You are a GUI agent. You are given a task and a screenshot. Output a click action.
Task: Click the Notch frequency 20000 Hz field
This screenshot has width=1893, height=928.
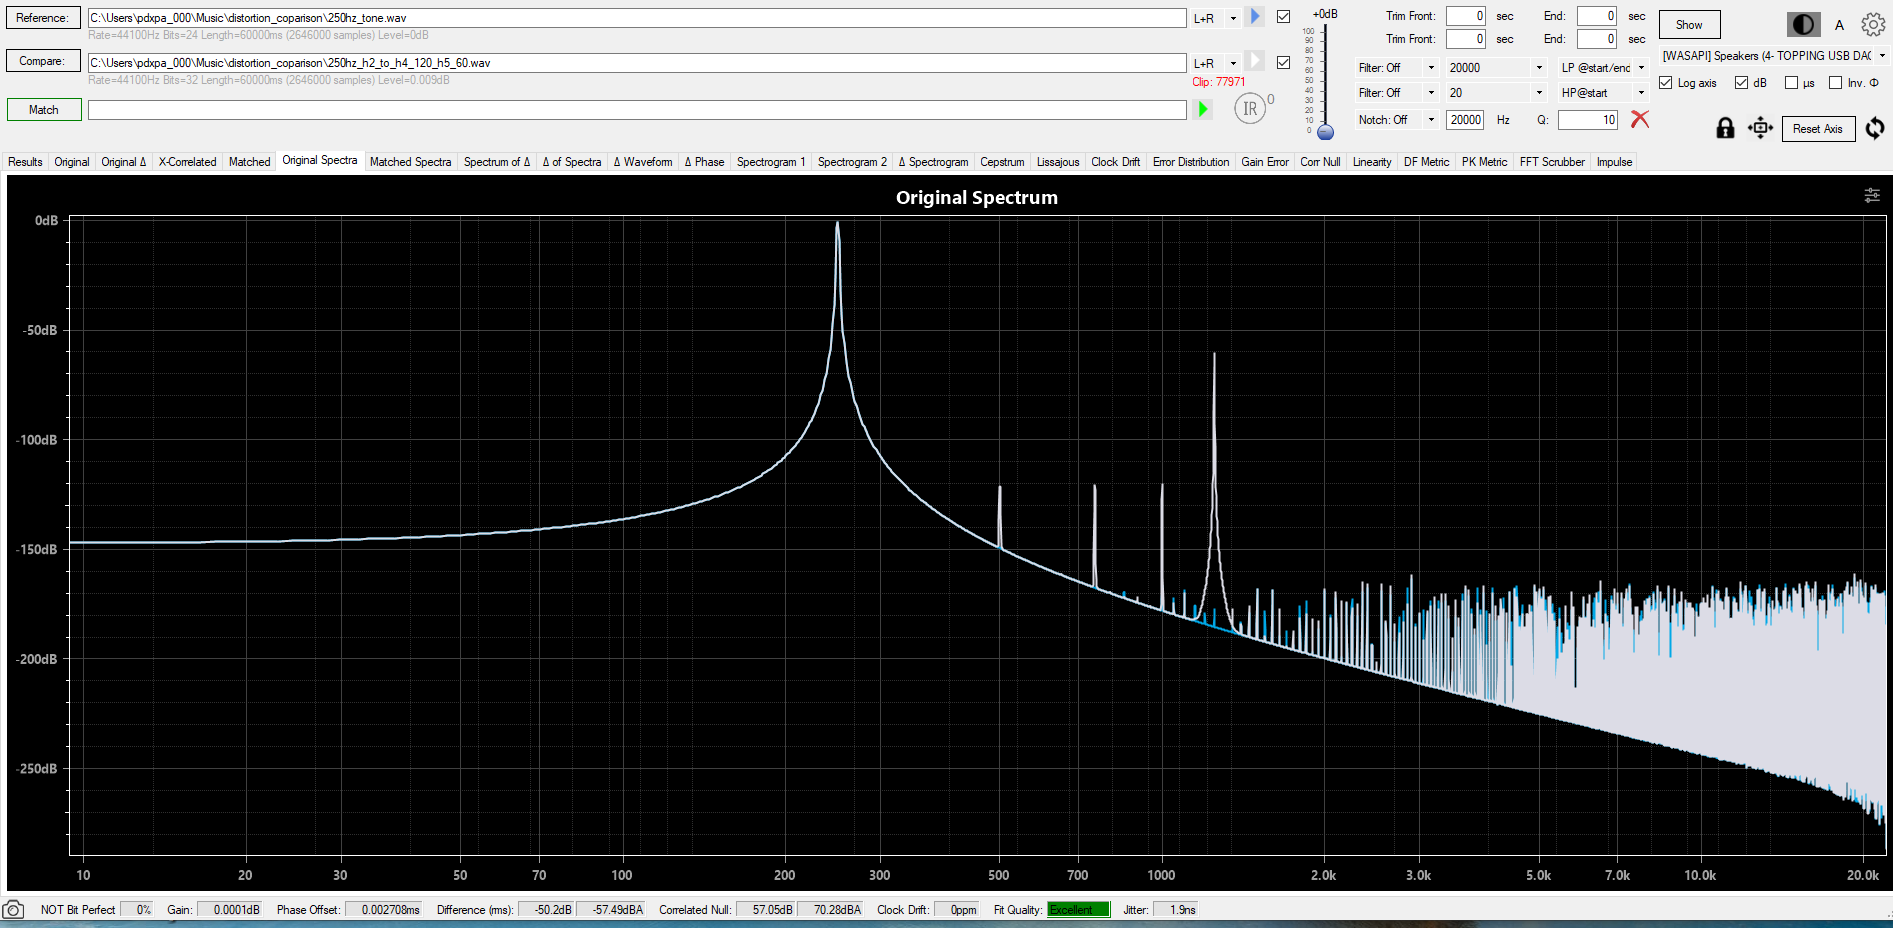click(1465, 120)
